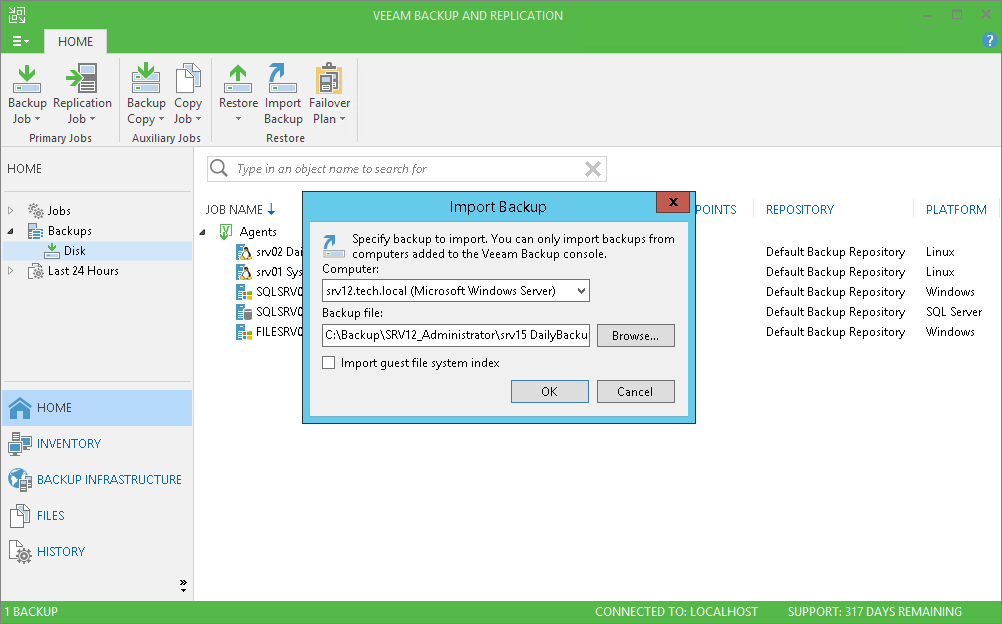Collapse the Backups tree node
Image resolution: width=1002 pixels, height=624 pixels.
(11, 231)
